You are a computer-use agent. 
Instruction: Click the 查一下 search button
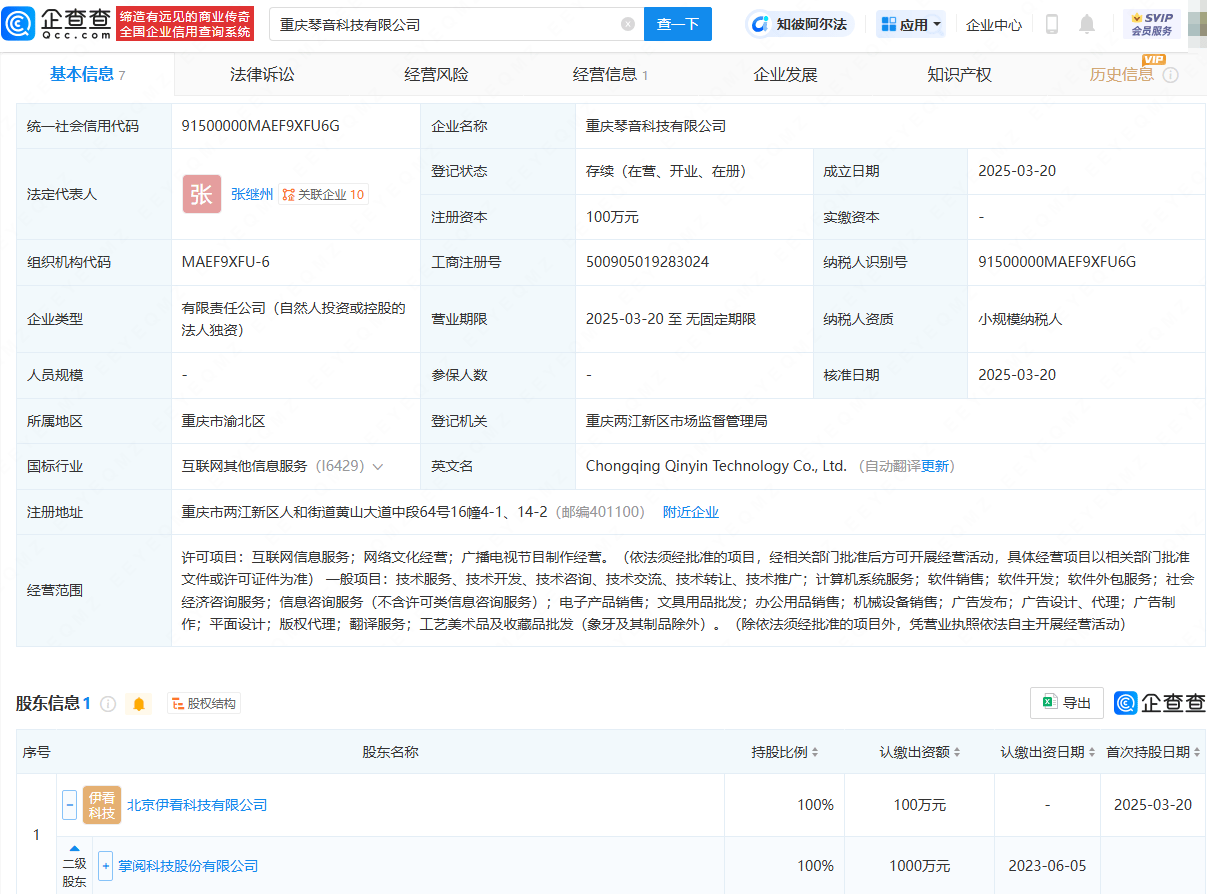click(678, 24)
